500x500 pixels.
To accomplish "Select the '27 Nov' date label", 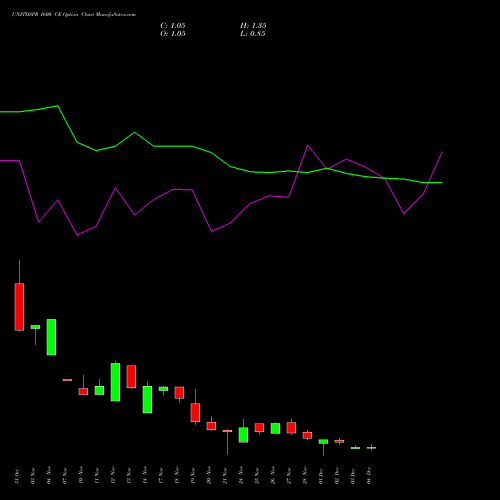I will (289, 476).
